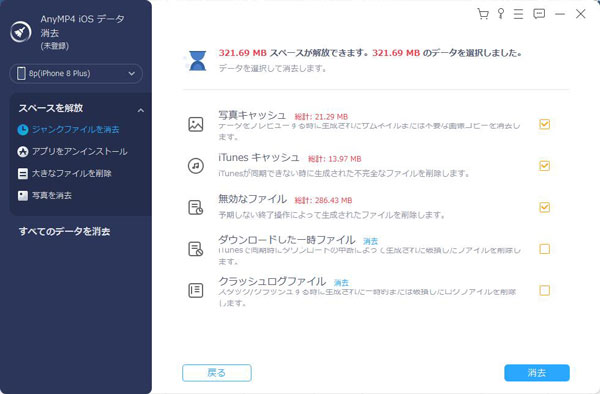Open the feedback chat icon

(539, 14)
